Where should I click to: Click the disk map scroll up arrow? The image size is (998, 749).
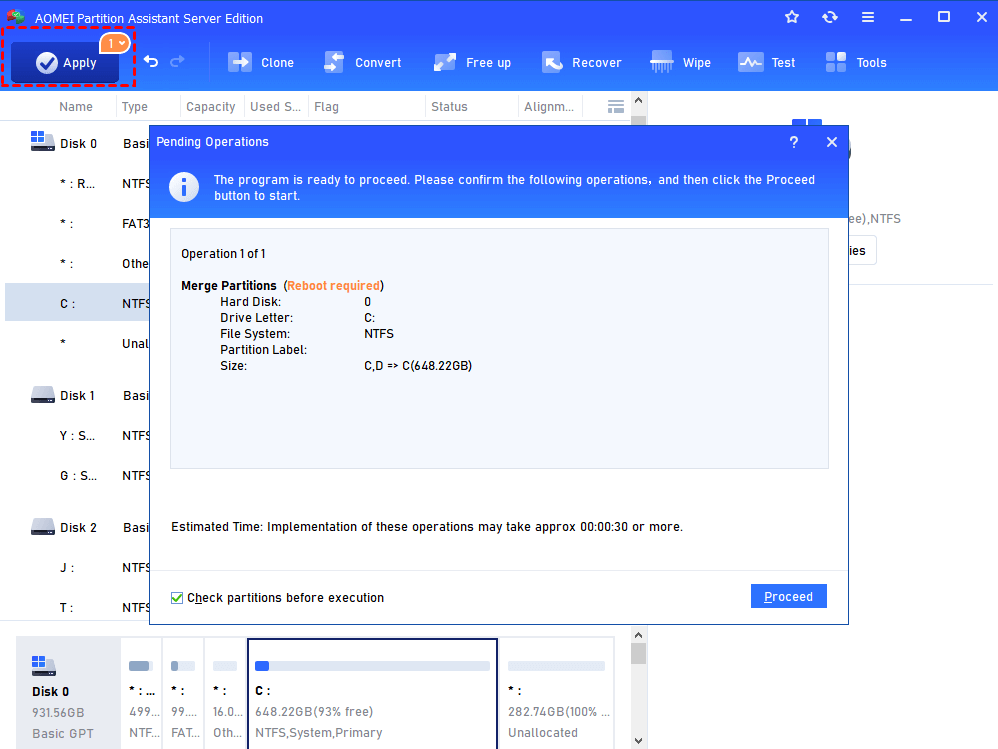pos(638,635)
